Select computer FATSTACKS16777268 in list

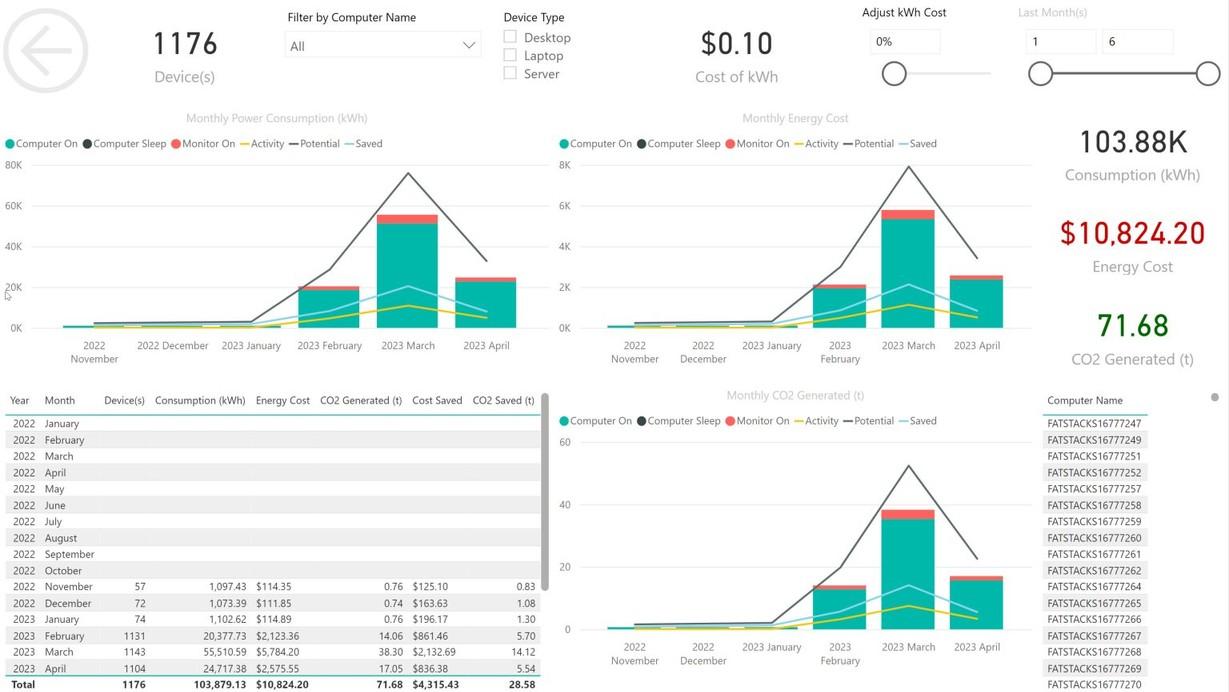(x=1094, y=652)
